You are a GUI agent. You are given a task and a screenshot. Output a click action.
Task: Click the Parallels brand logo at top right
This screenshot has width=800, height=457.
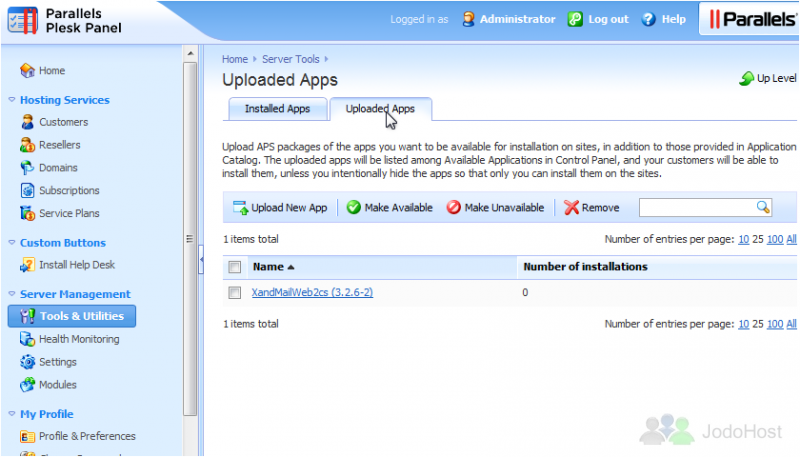click(753, 19)
